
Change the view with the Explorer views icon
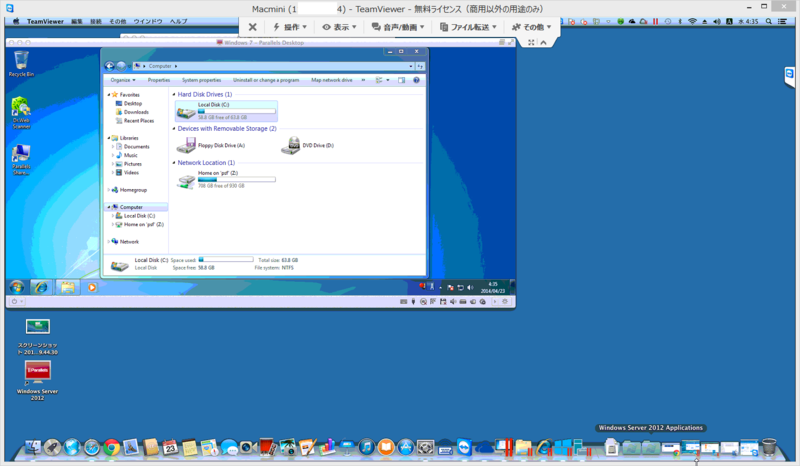click(x=379, y=80)
